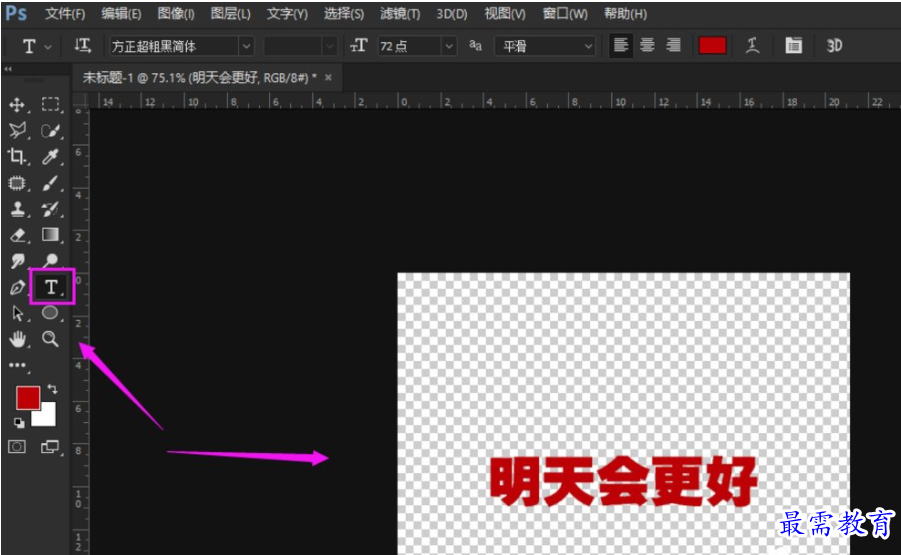Select the Horizontal Type tool
901x555 pixels.
point(52,287)
